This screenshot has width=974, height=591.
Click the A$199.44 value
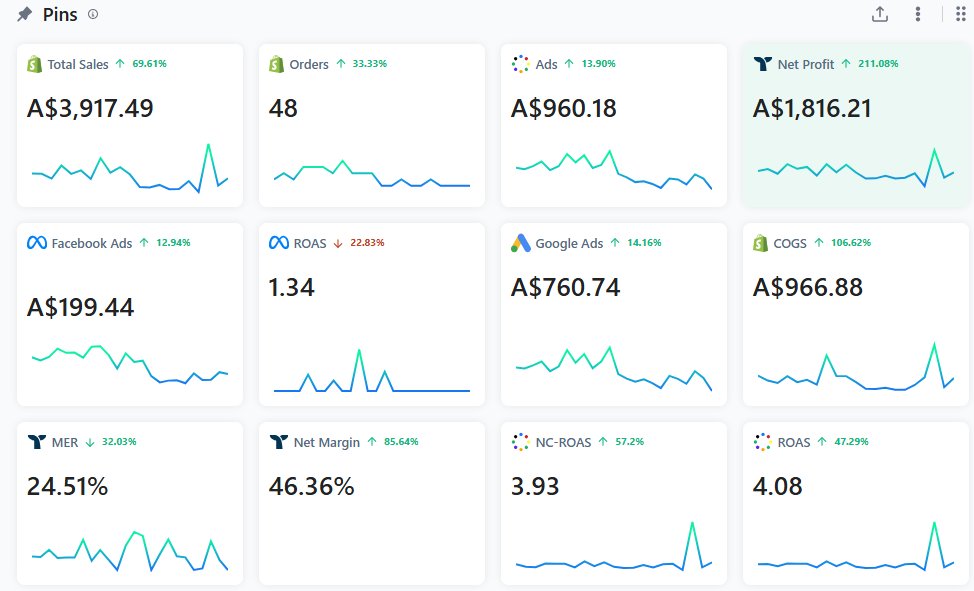(x=80, y=307)
